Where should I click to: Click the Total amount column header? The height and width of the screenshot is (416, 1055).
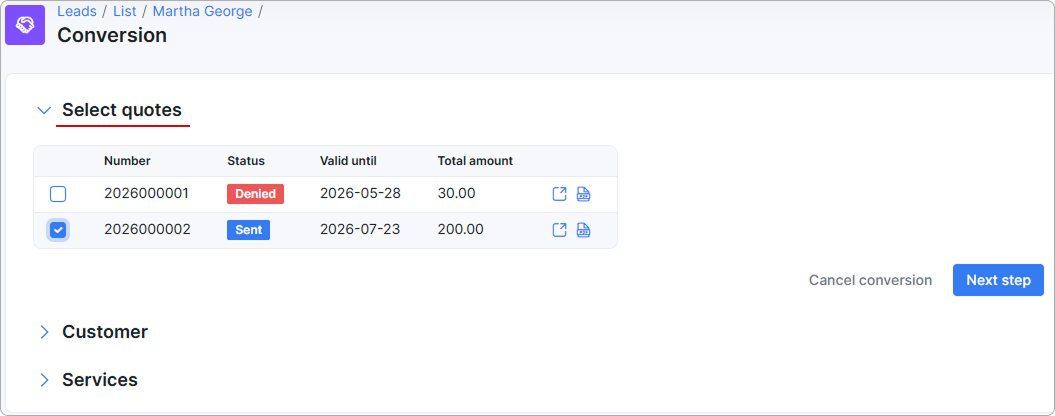pos(475,161)
